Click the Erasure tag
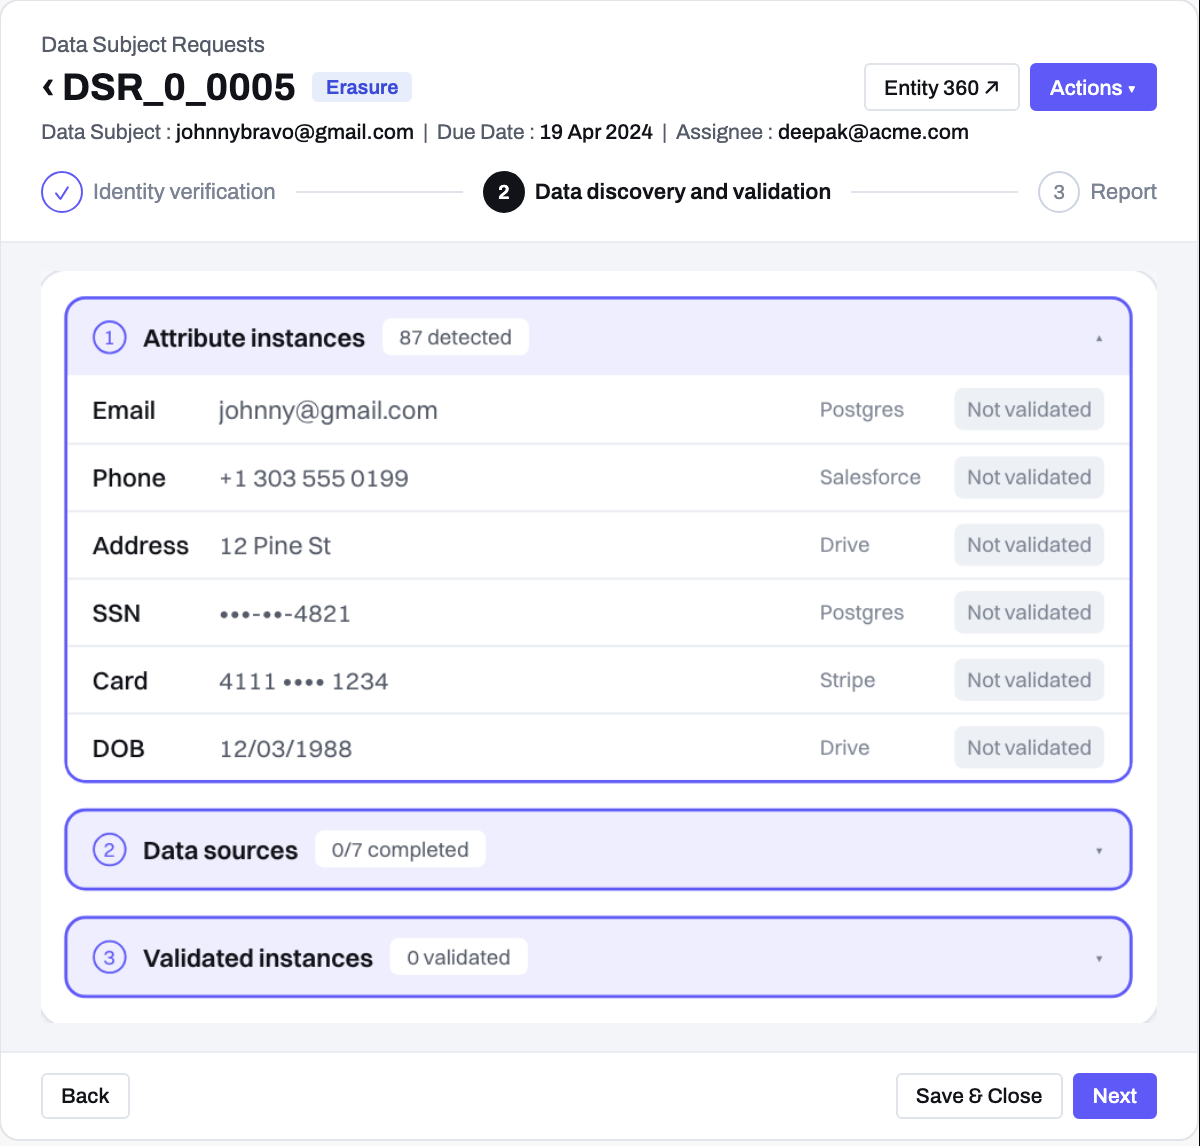Viewport: 1200px width, 1146px height. (362, 87)
